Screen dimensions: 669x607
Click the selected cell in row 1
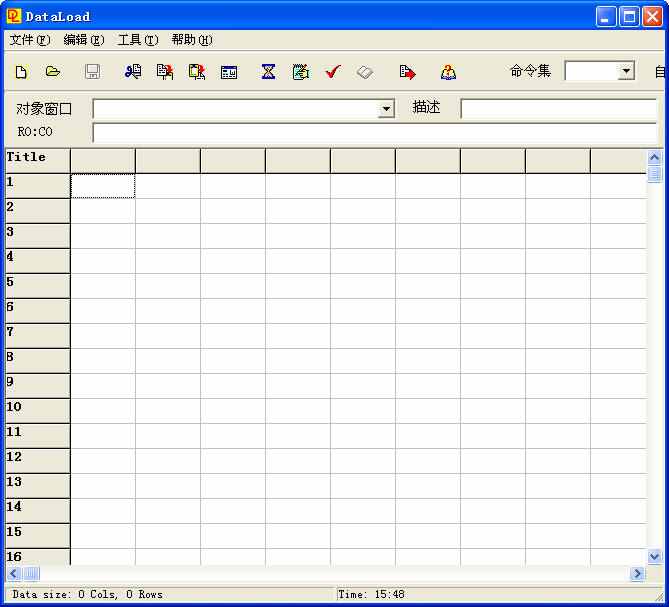tap(103, 186)
